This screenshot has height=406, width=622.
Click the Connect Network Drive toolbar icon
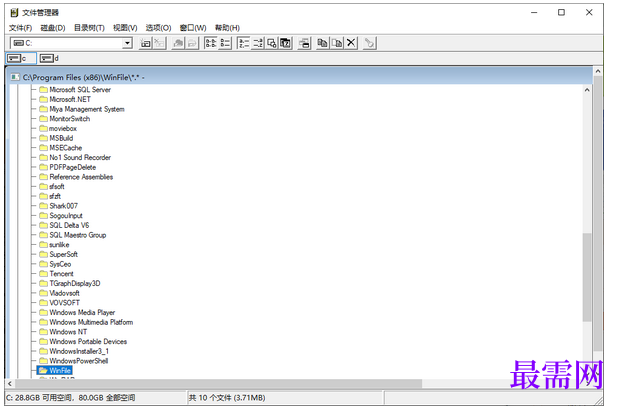(145, 43)
